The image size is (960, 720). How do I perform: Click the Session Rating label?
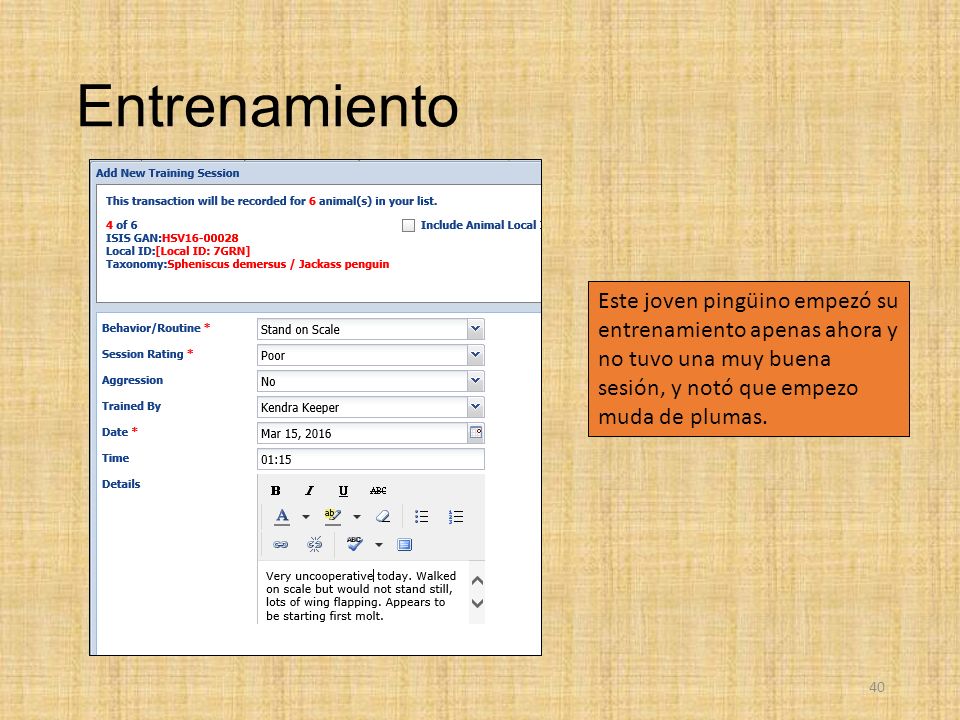(x=143, y=354)
